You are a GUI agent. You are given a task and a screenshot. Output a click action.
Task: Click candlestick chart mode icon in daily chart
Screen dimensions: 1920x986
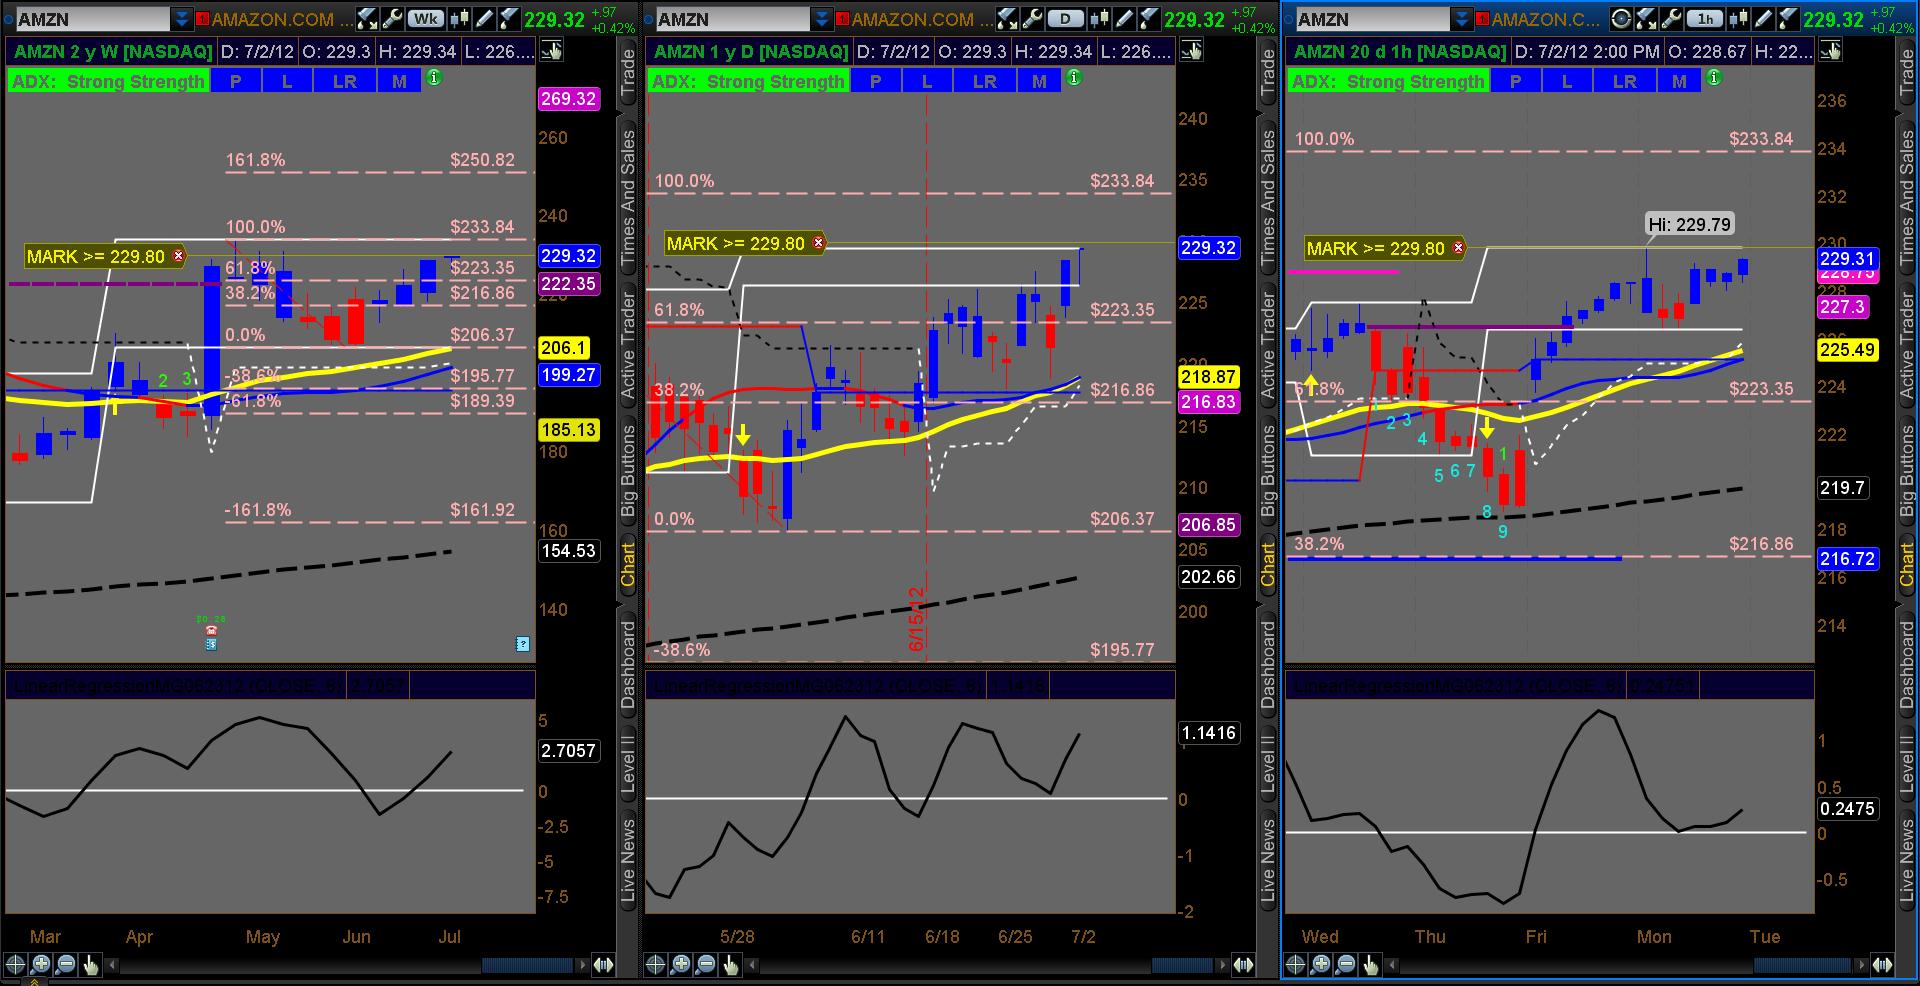pyautogui.click(x=1100, y=19)
